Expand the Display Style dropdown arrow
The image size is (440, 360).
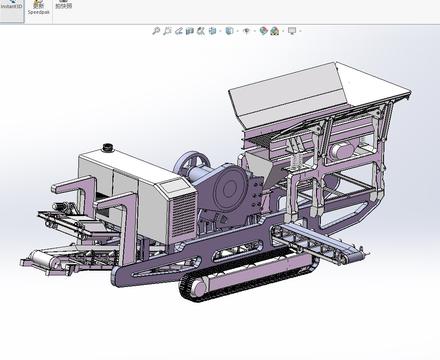[237, 31]
